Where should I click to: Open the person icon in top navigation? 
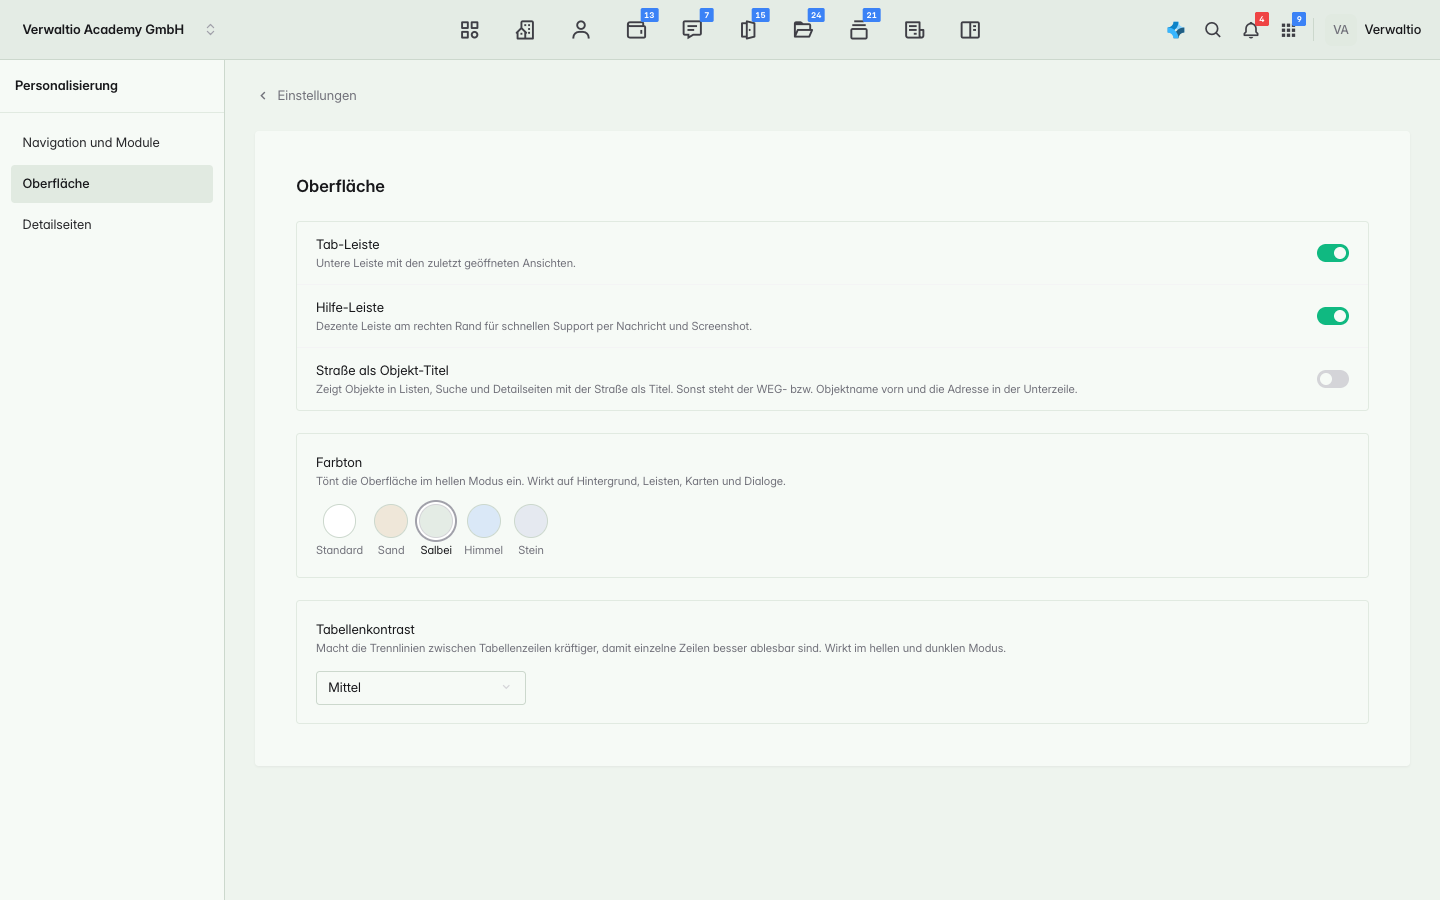tap(581, 30)
